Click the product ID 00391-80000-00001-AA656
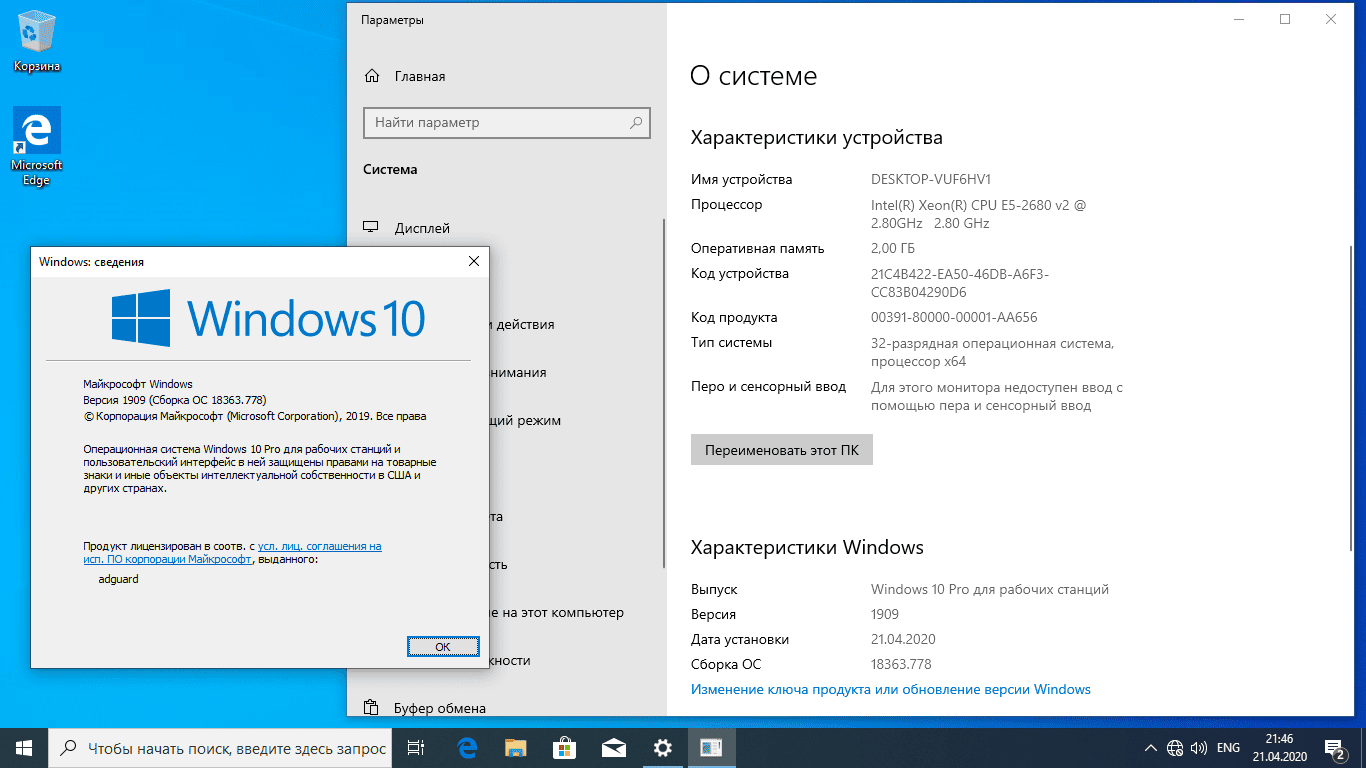The height and width of the screenshot is (768, 1366). 954,317
